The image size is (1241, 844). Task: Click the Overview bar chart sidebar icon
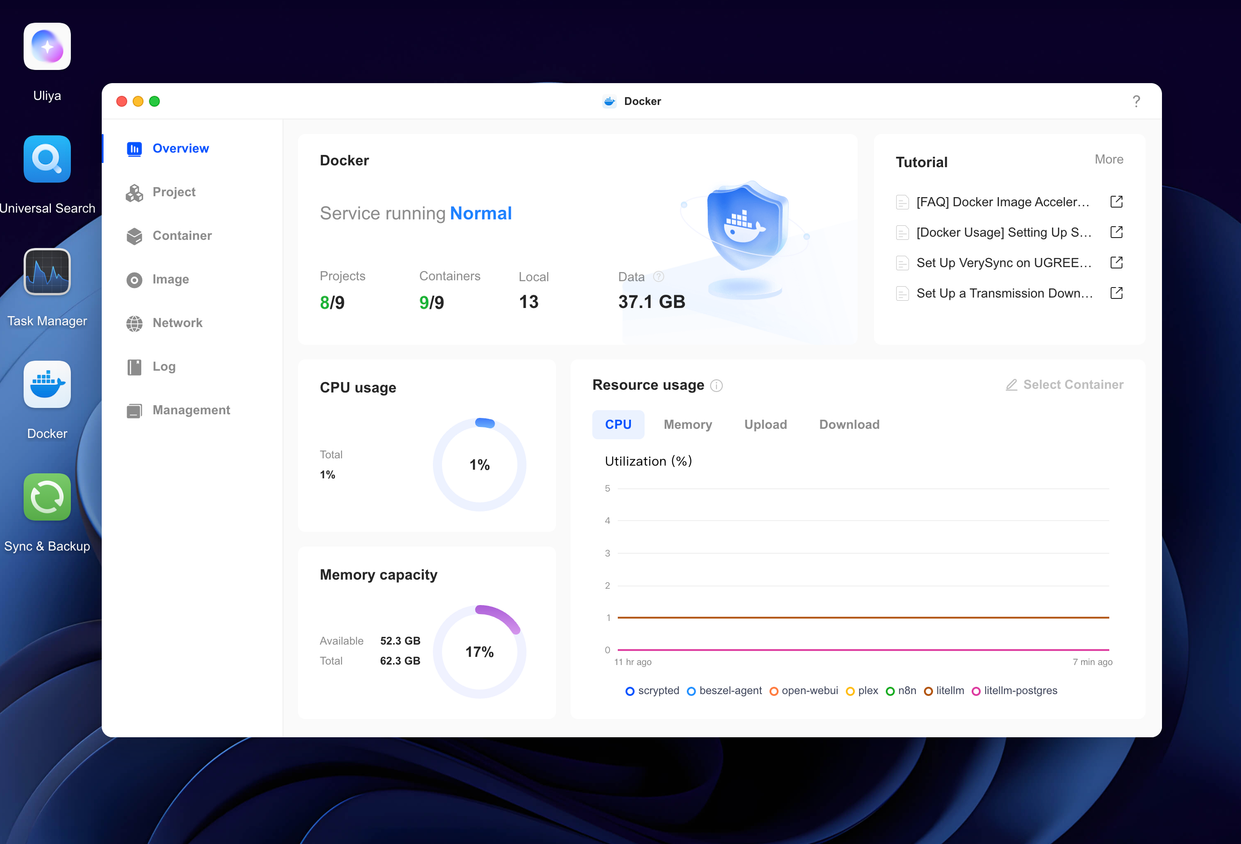tap(134, 149)
